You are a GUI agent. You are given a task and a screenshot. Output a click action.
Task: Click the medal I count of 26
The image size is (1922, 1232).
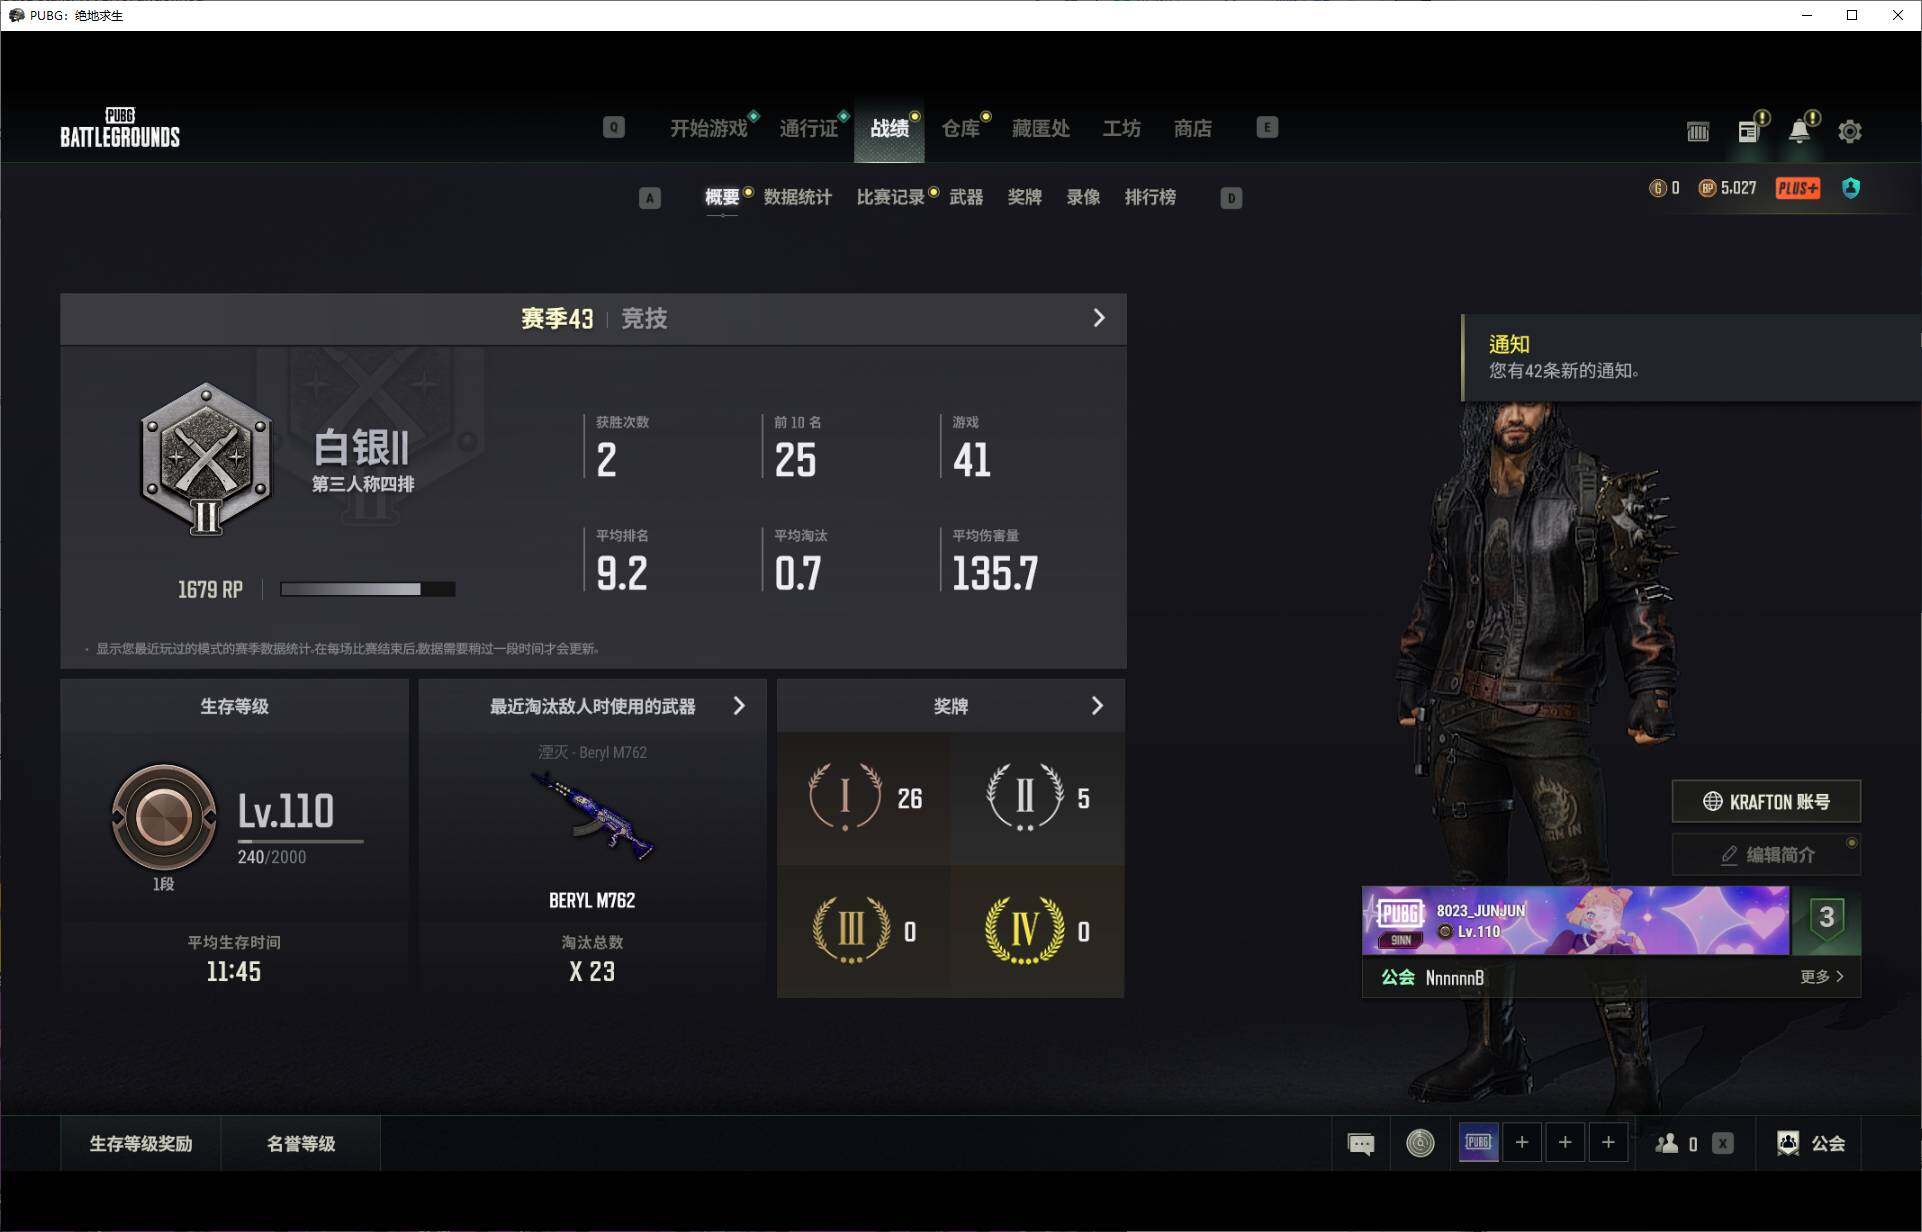point(909,798)
